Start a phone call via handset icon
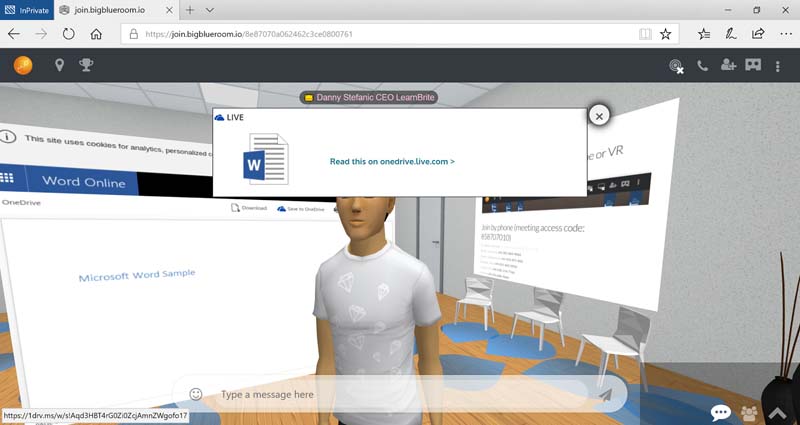Image resolution: width=800 pixels, height=425 pixels. pos(703,65)
